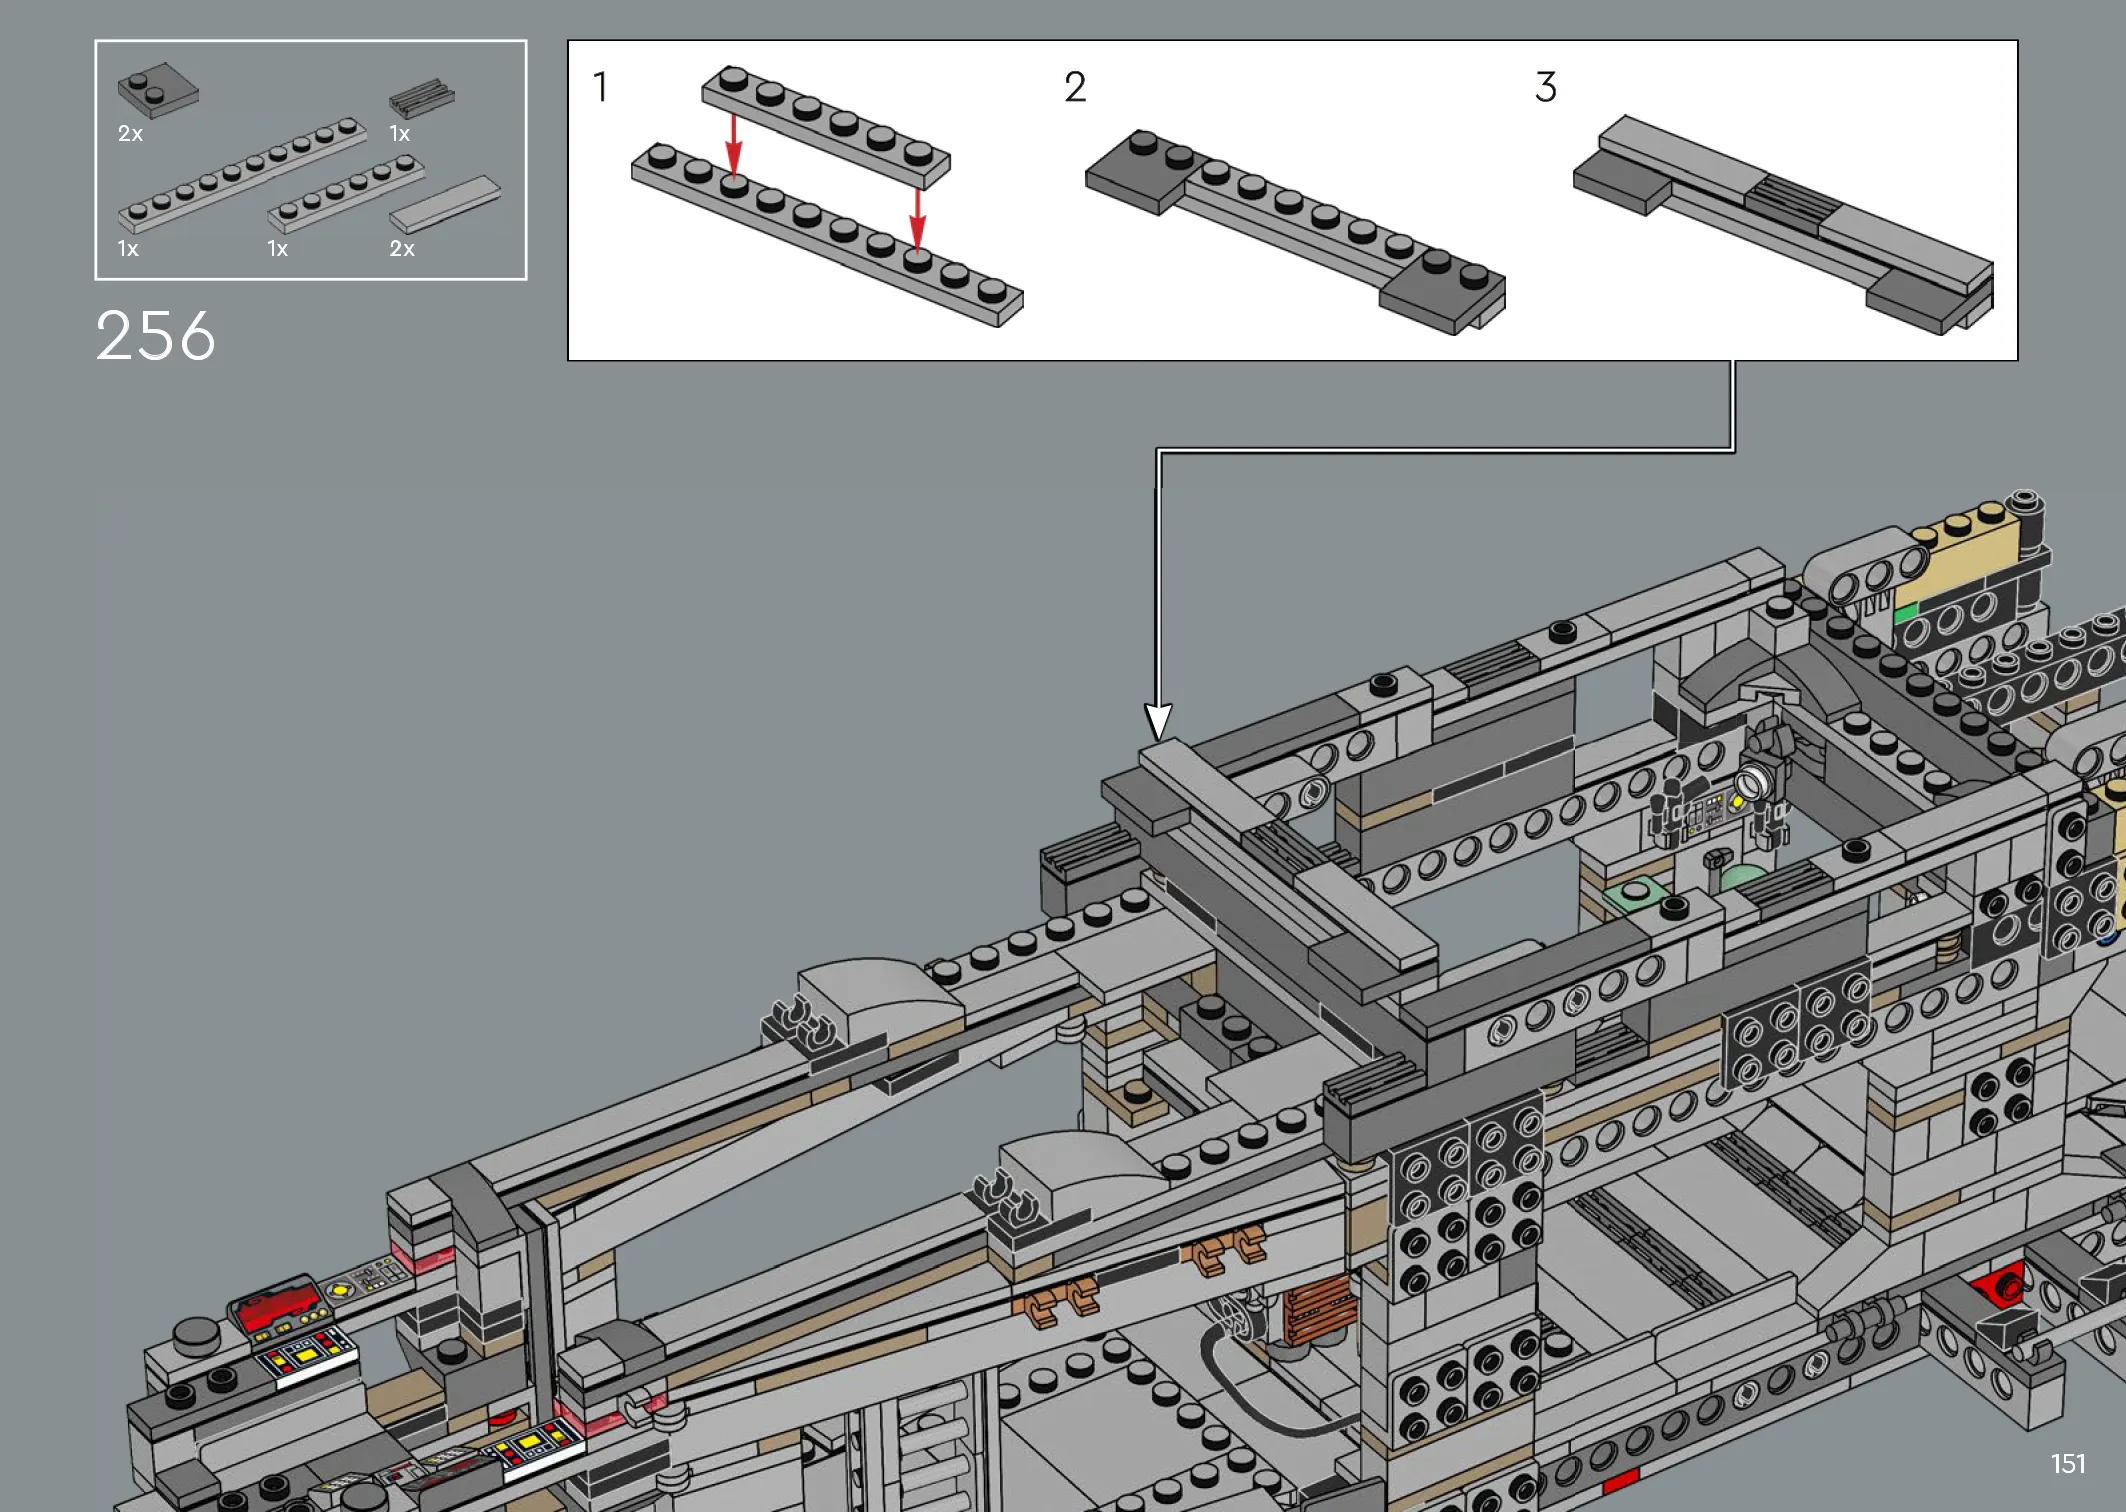Click the 2x quantity under dark gray plate
This screenshot has height=1512, width=2126.
tap(130, 134)
